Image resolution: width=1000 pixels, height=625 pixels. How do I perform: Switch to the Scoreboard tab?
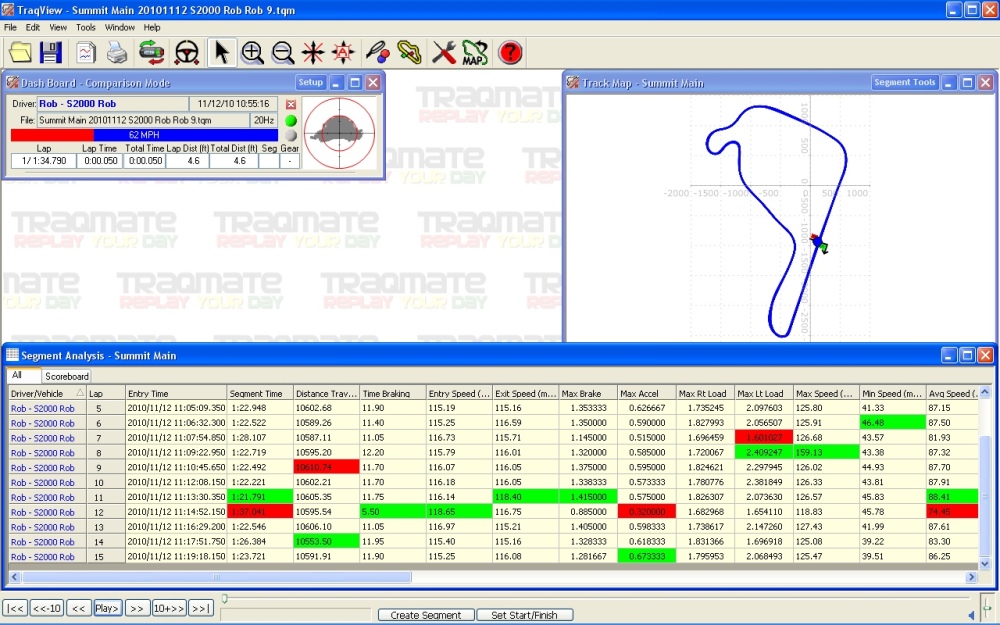click(66, 376)
